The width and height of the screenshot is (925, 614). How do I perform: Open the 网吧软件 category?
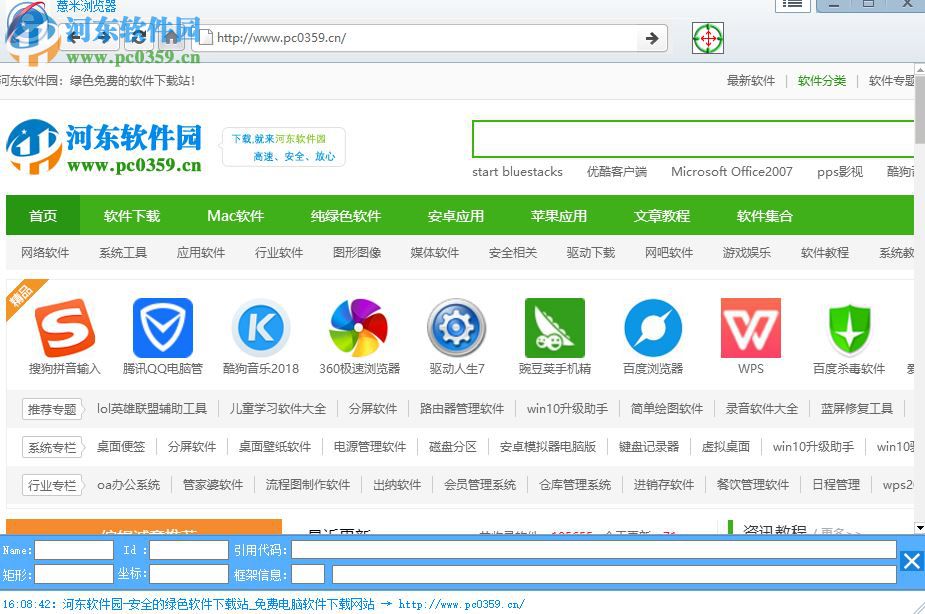click(x=668, y=252)
